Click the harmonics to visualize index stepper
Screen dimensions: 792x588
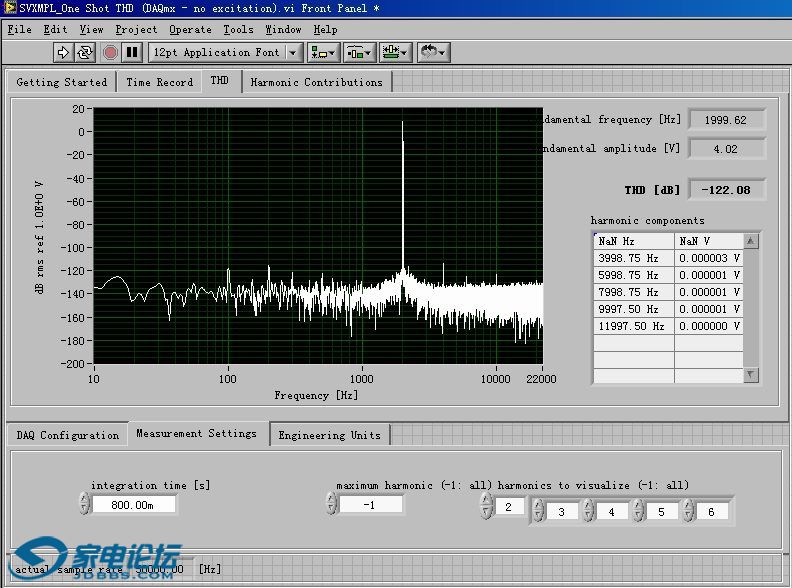click(x=486, y=506)
